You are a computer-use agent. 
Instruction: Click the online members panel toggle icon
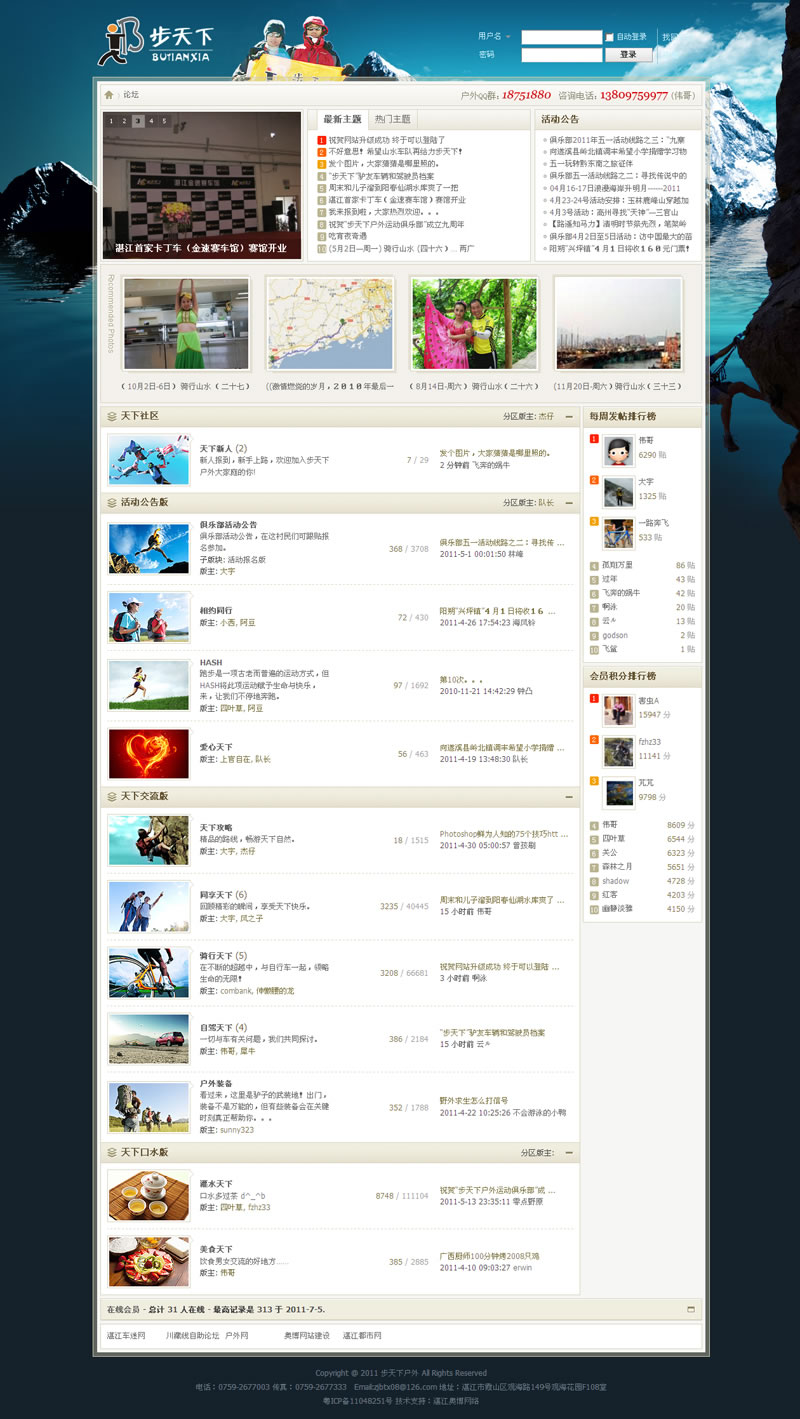(x=690, y=1309)
